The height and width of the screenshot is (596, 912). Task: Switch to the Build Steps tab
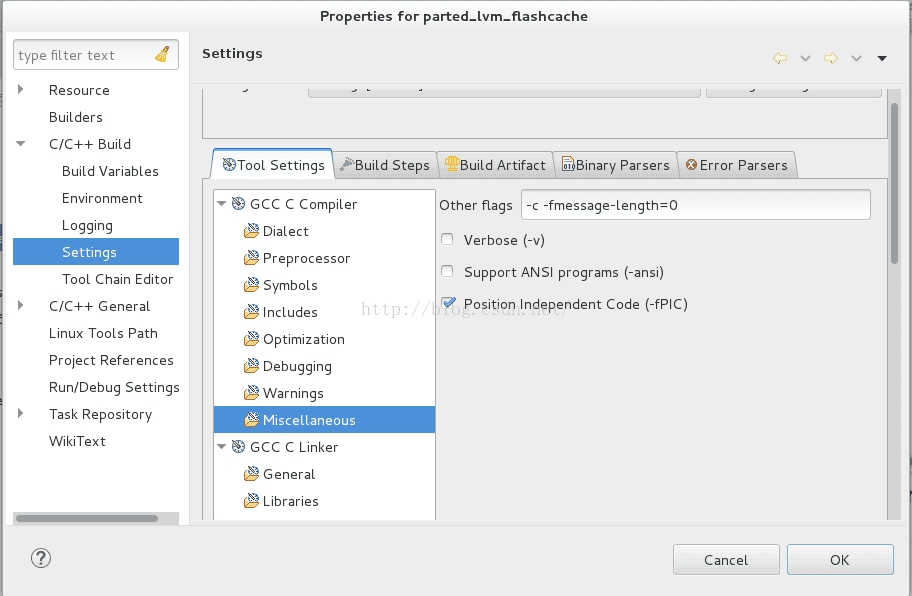(x=384, y=165)
